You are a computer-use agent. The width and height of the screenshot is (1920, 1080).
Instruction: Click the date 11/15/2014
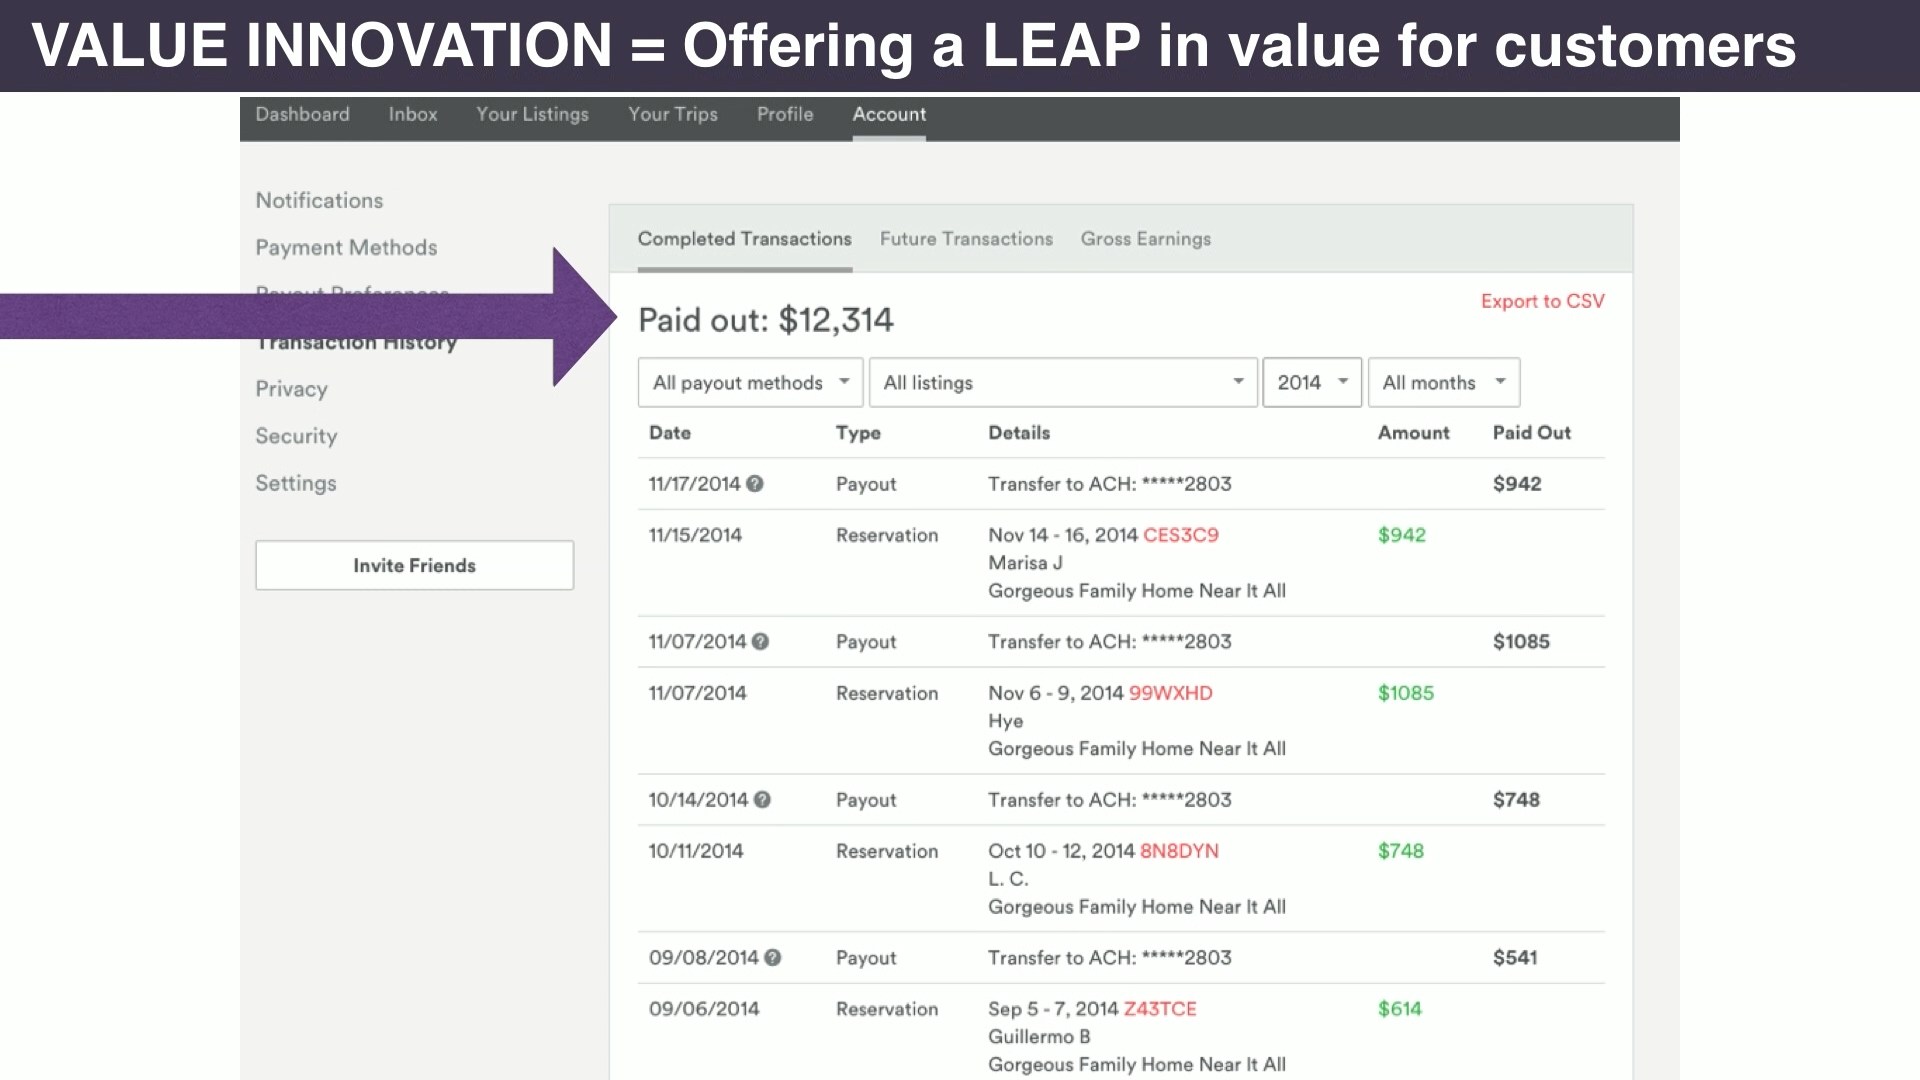(x=695, y=536)
